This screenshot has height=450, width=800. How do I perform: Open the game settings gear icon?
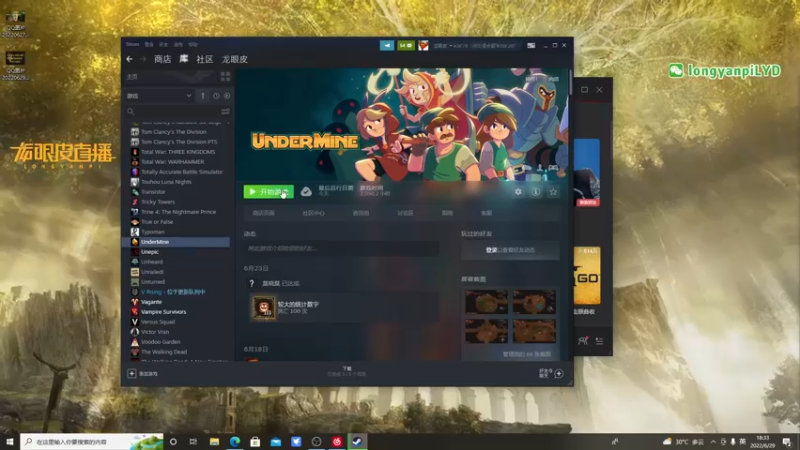coord(518,192)
